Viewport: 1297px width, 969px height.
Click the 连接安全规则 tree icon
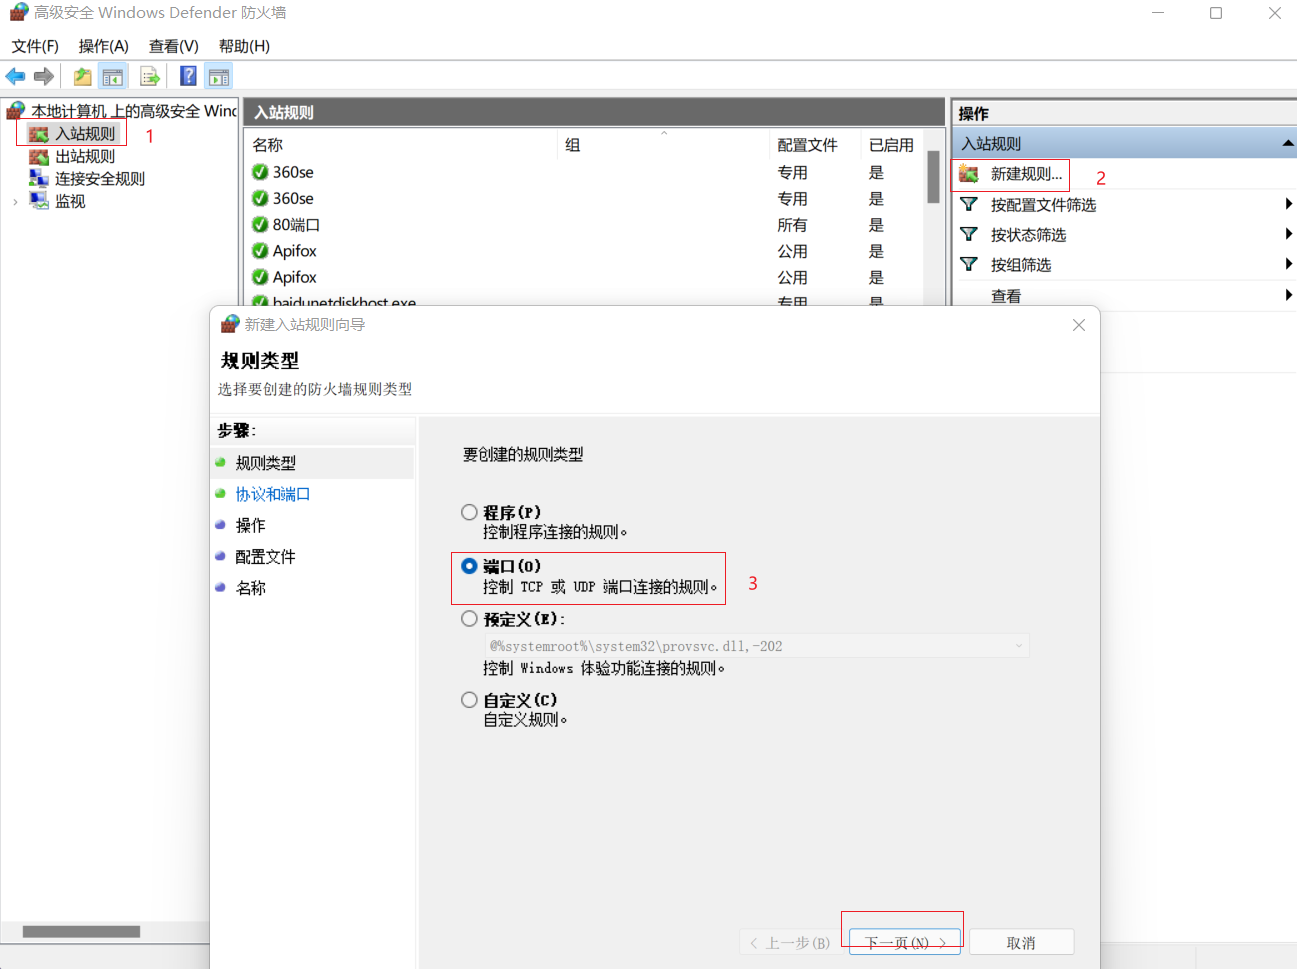(39, 179)
